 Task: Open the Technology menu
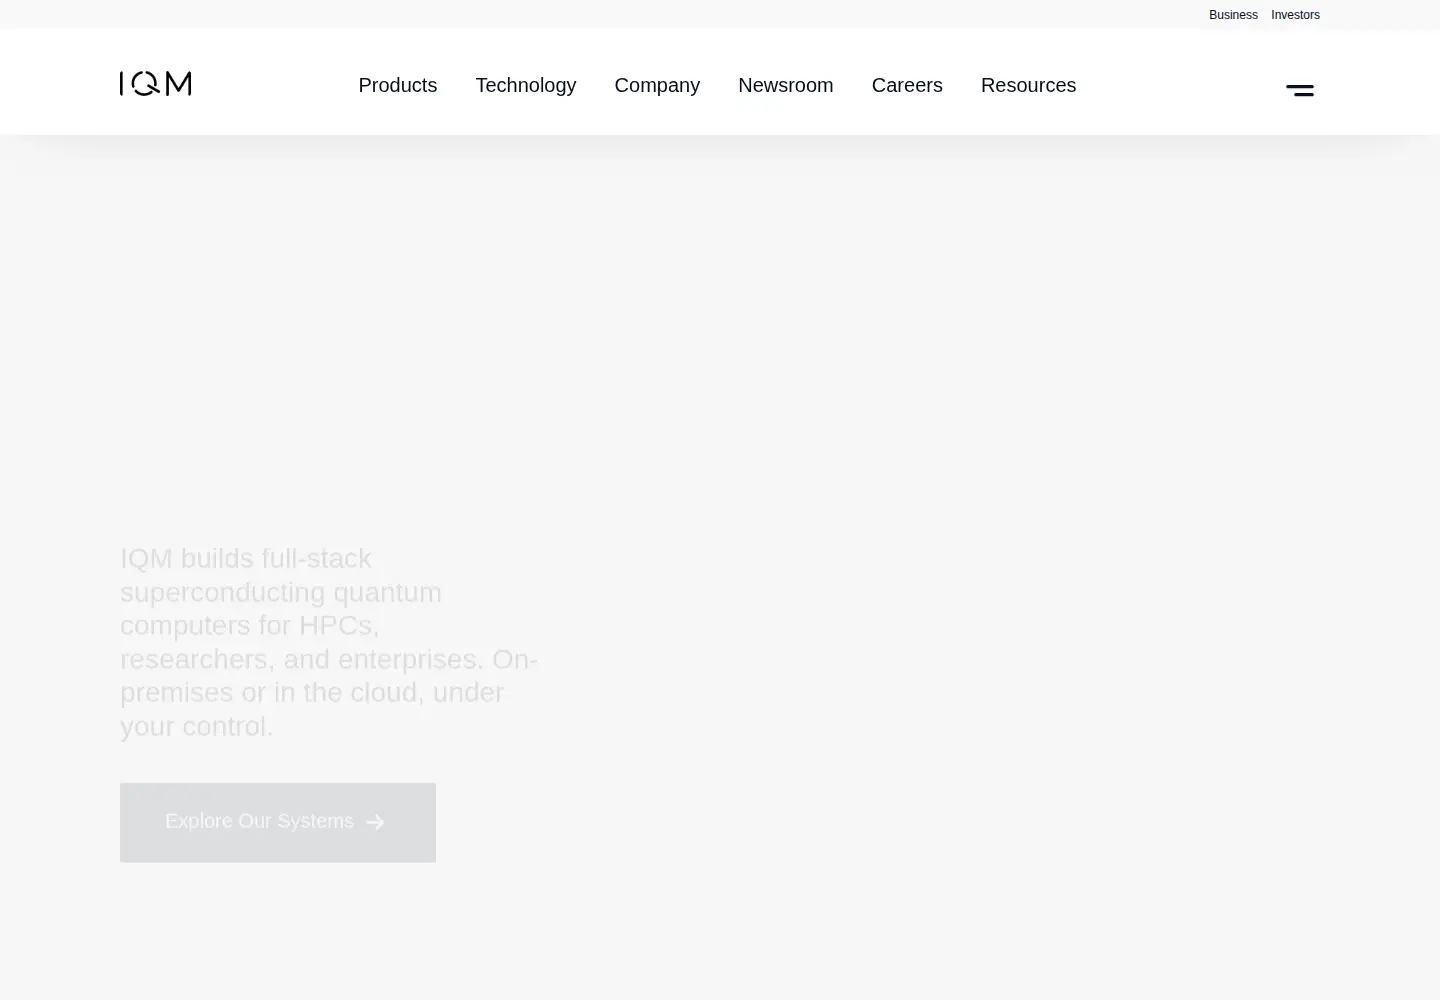[526, 85]
